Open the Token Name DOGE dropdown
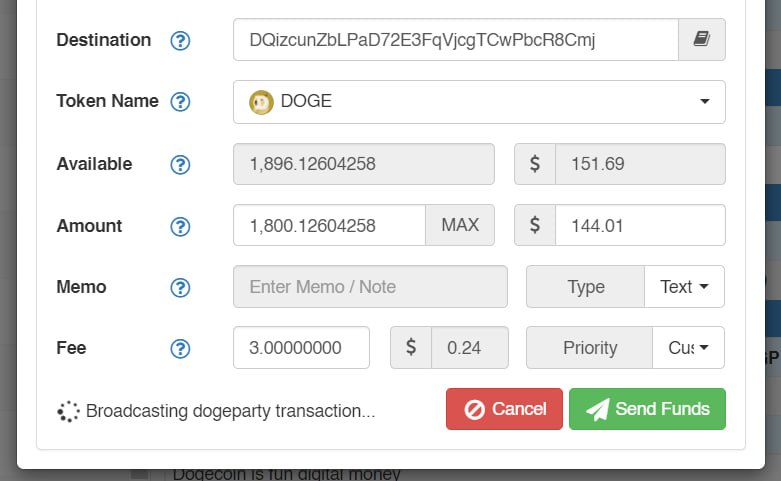The width and height of the screenshot is (781, 481). [x=479, y=102]
